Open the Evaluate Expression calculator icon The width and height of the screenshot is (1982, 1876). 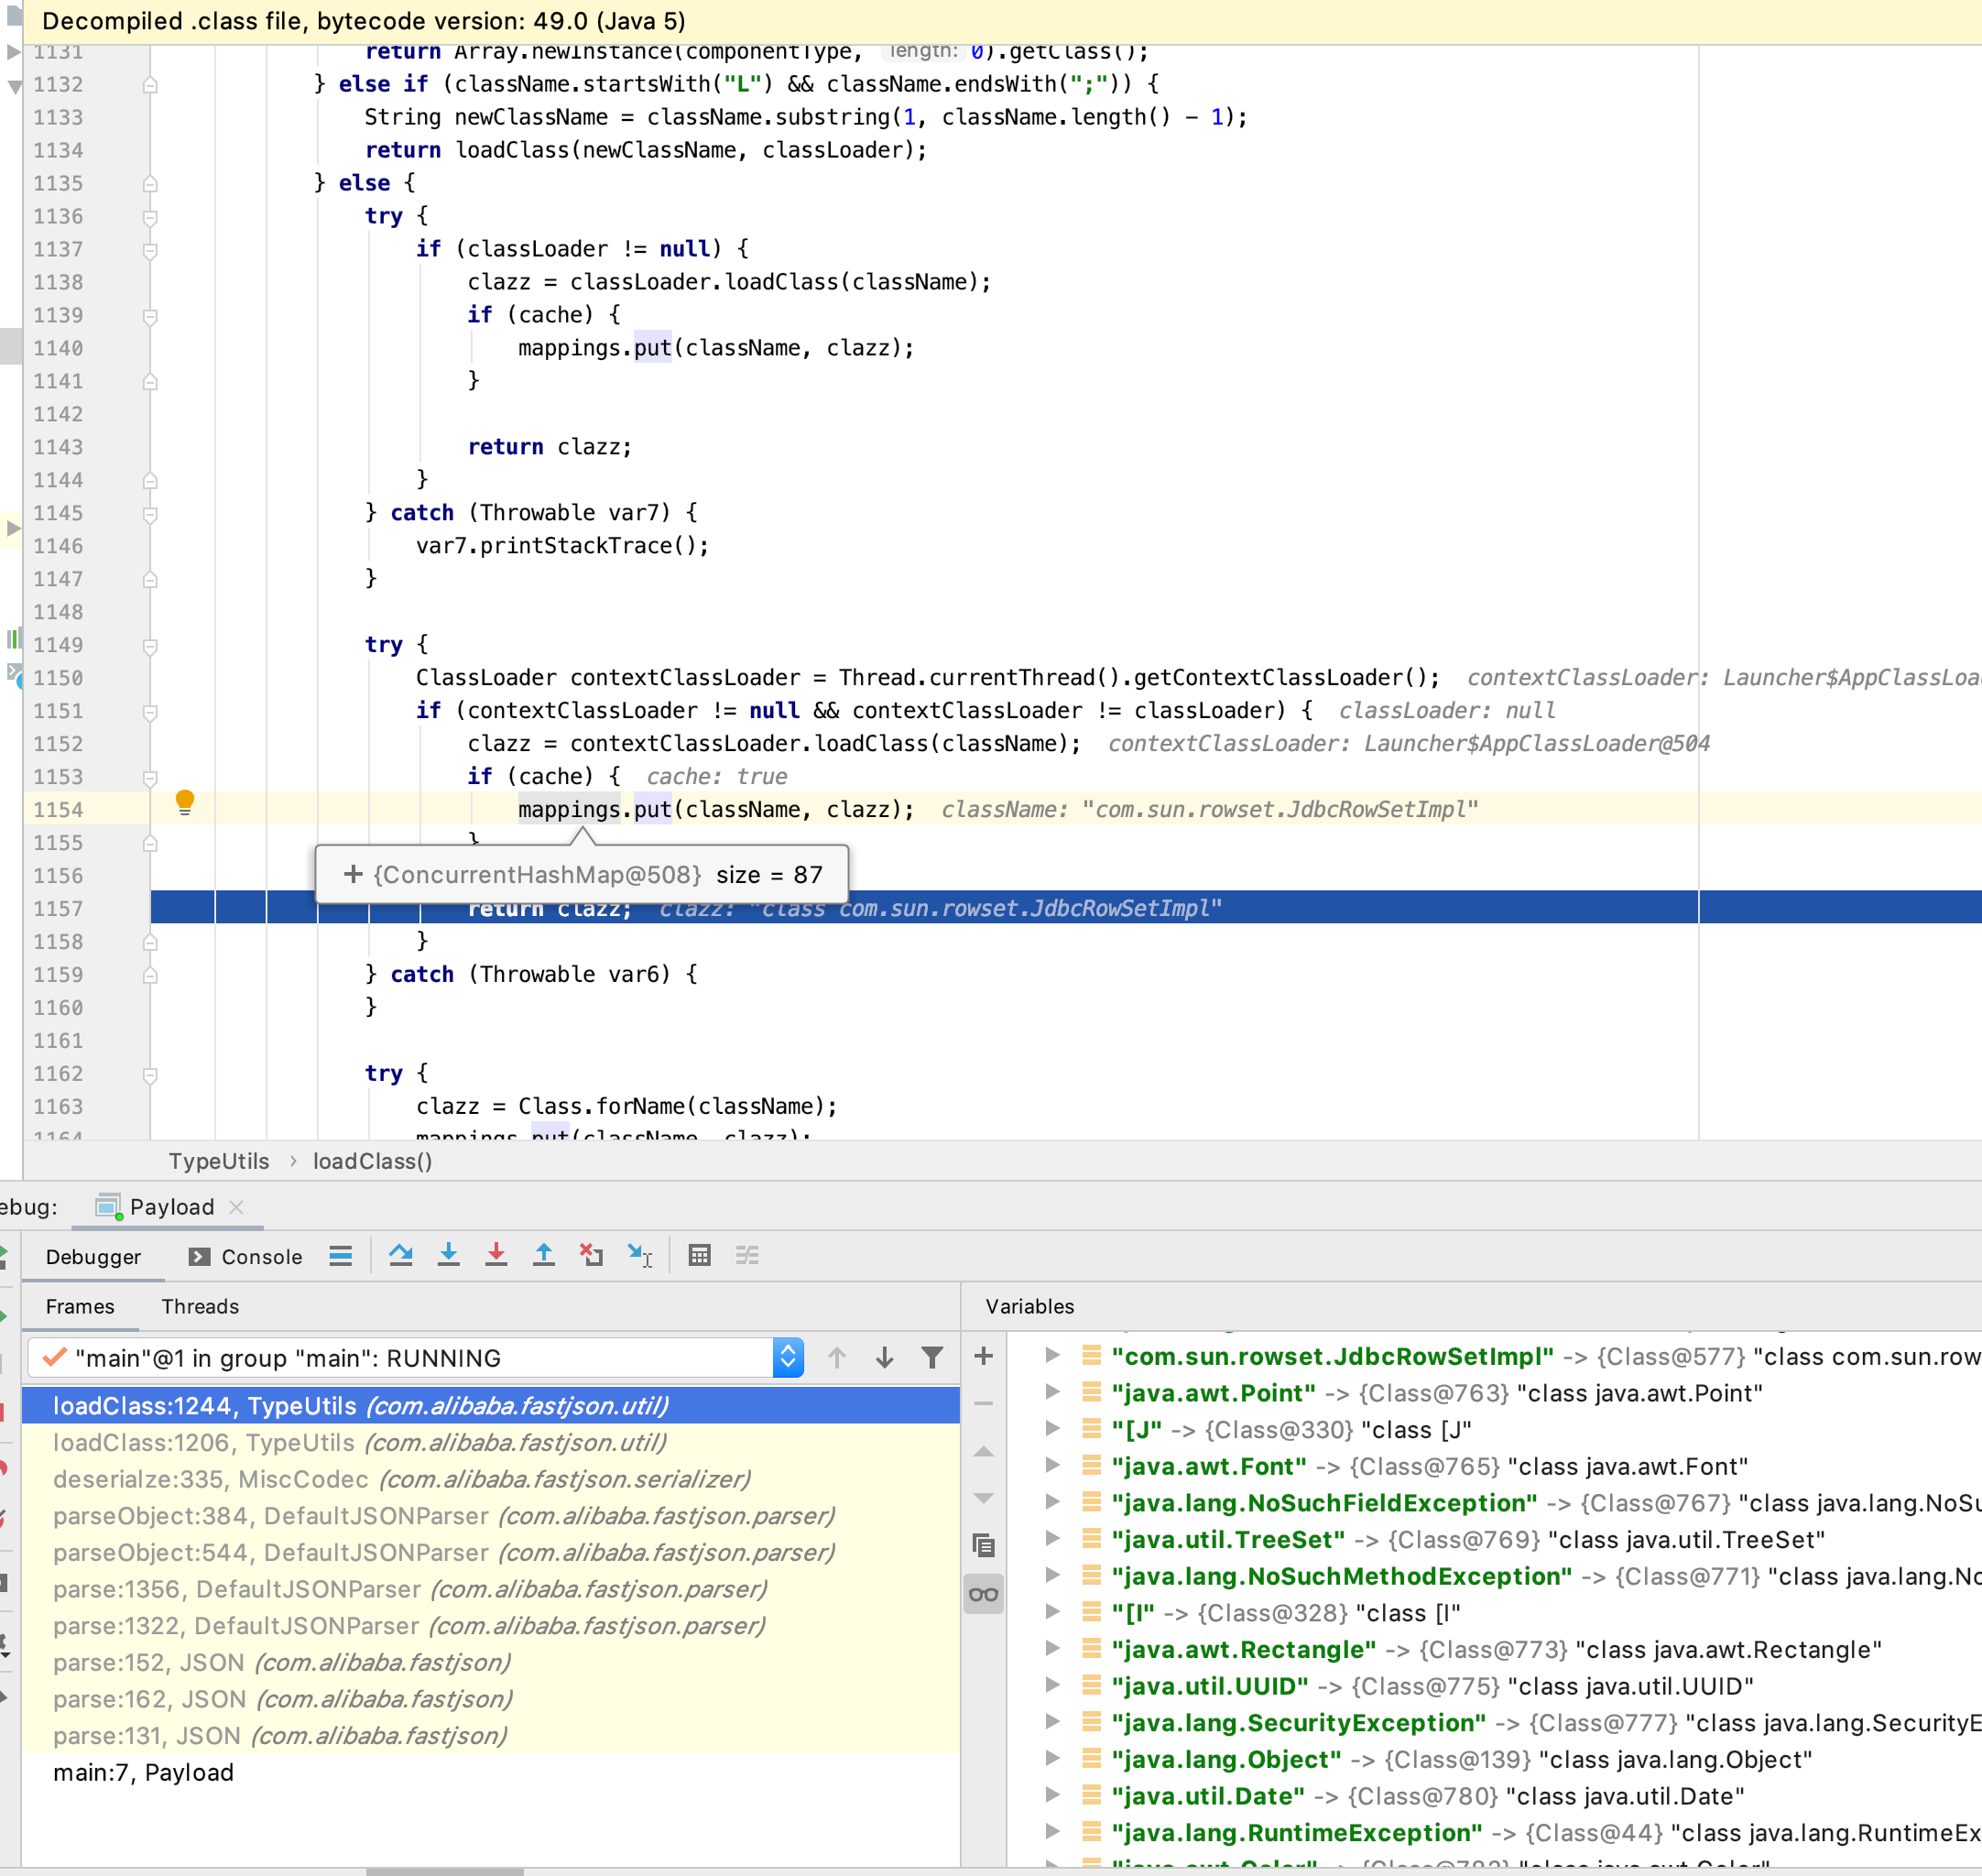click(x=700, y=1255)
